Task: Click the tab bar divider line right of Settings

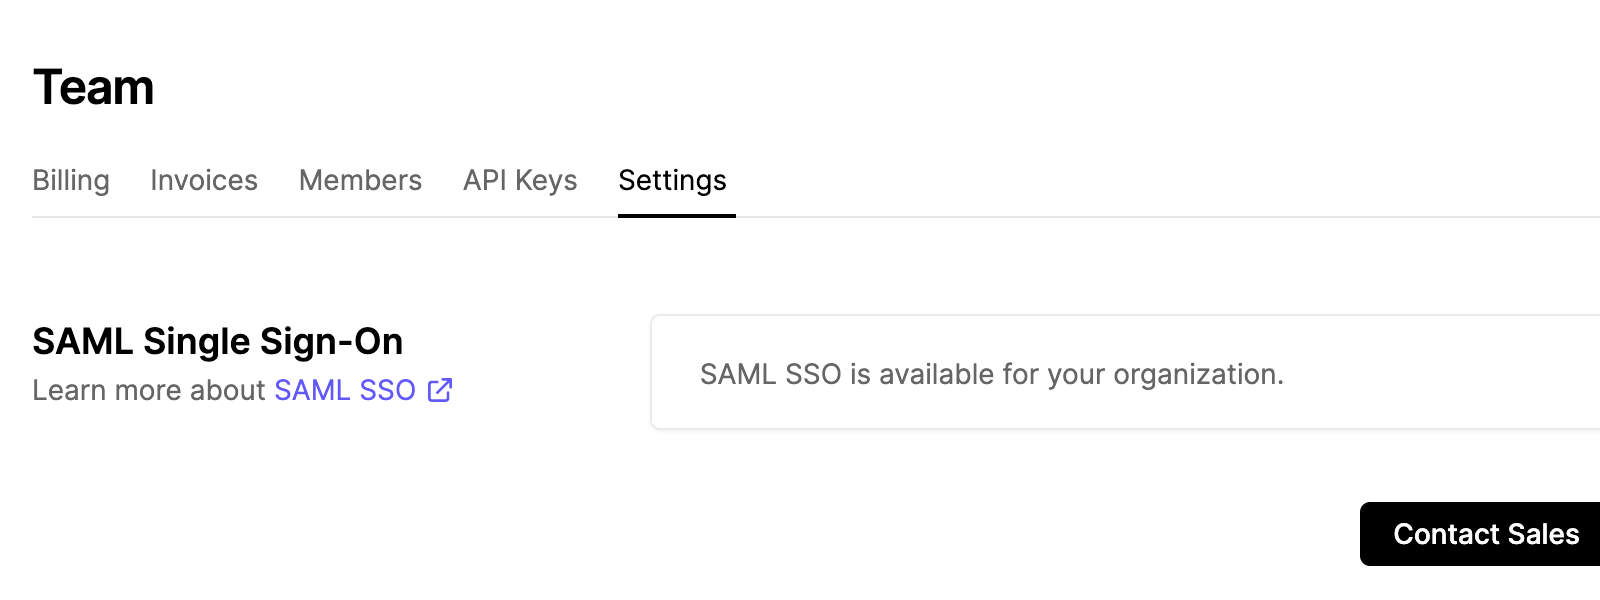Action: (1100, 216)
